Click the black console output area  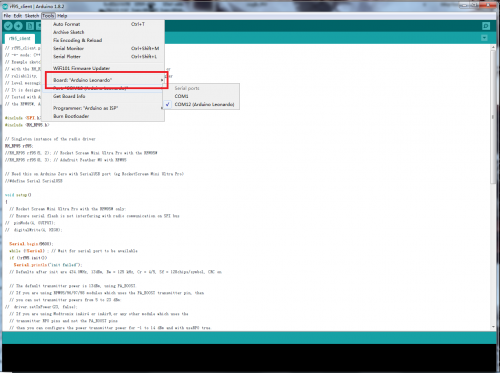coord(249,358)
